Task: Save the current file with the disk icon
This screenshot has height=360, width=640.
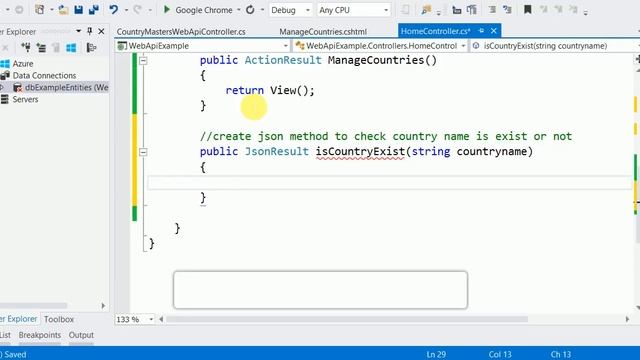Action: click(78, 9)
